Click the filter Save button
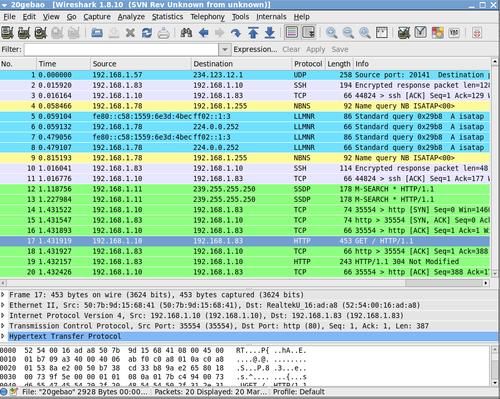Screen dimensions: 500x399 (340, 49)
